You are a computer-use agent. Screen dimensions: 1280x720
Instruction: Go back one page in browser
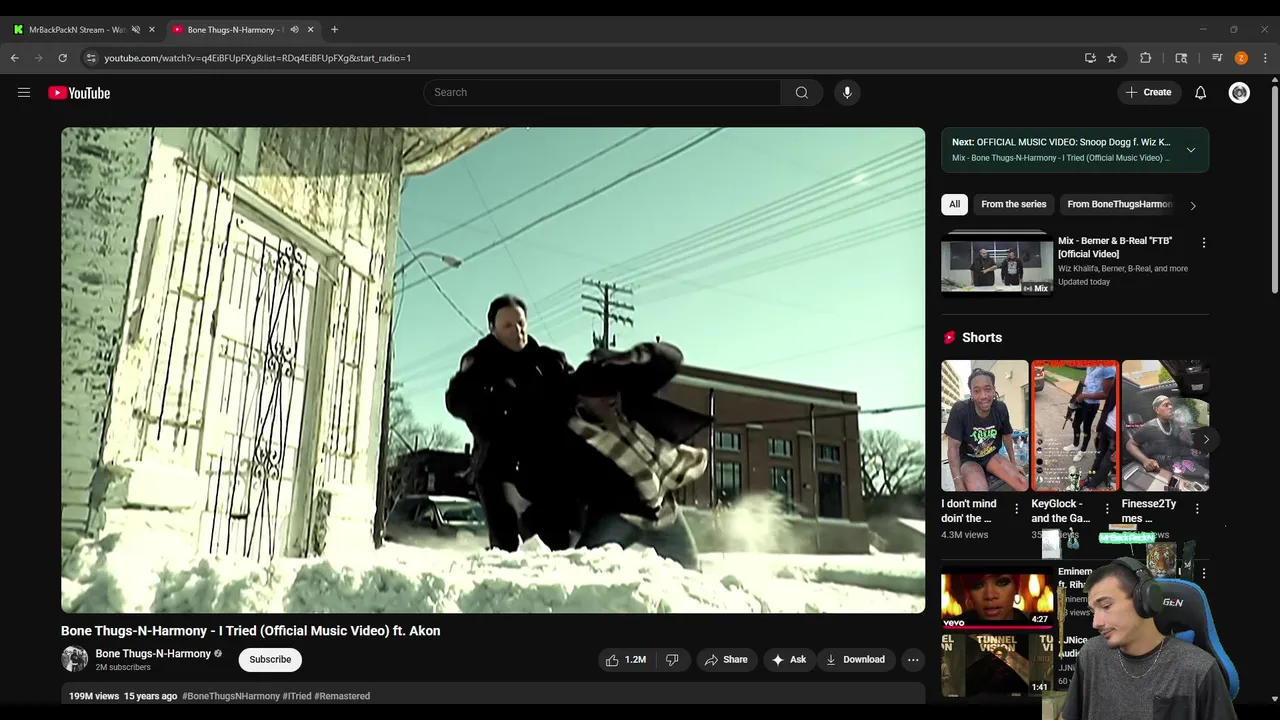pyautogui.click(x=15, y=58)
